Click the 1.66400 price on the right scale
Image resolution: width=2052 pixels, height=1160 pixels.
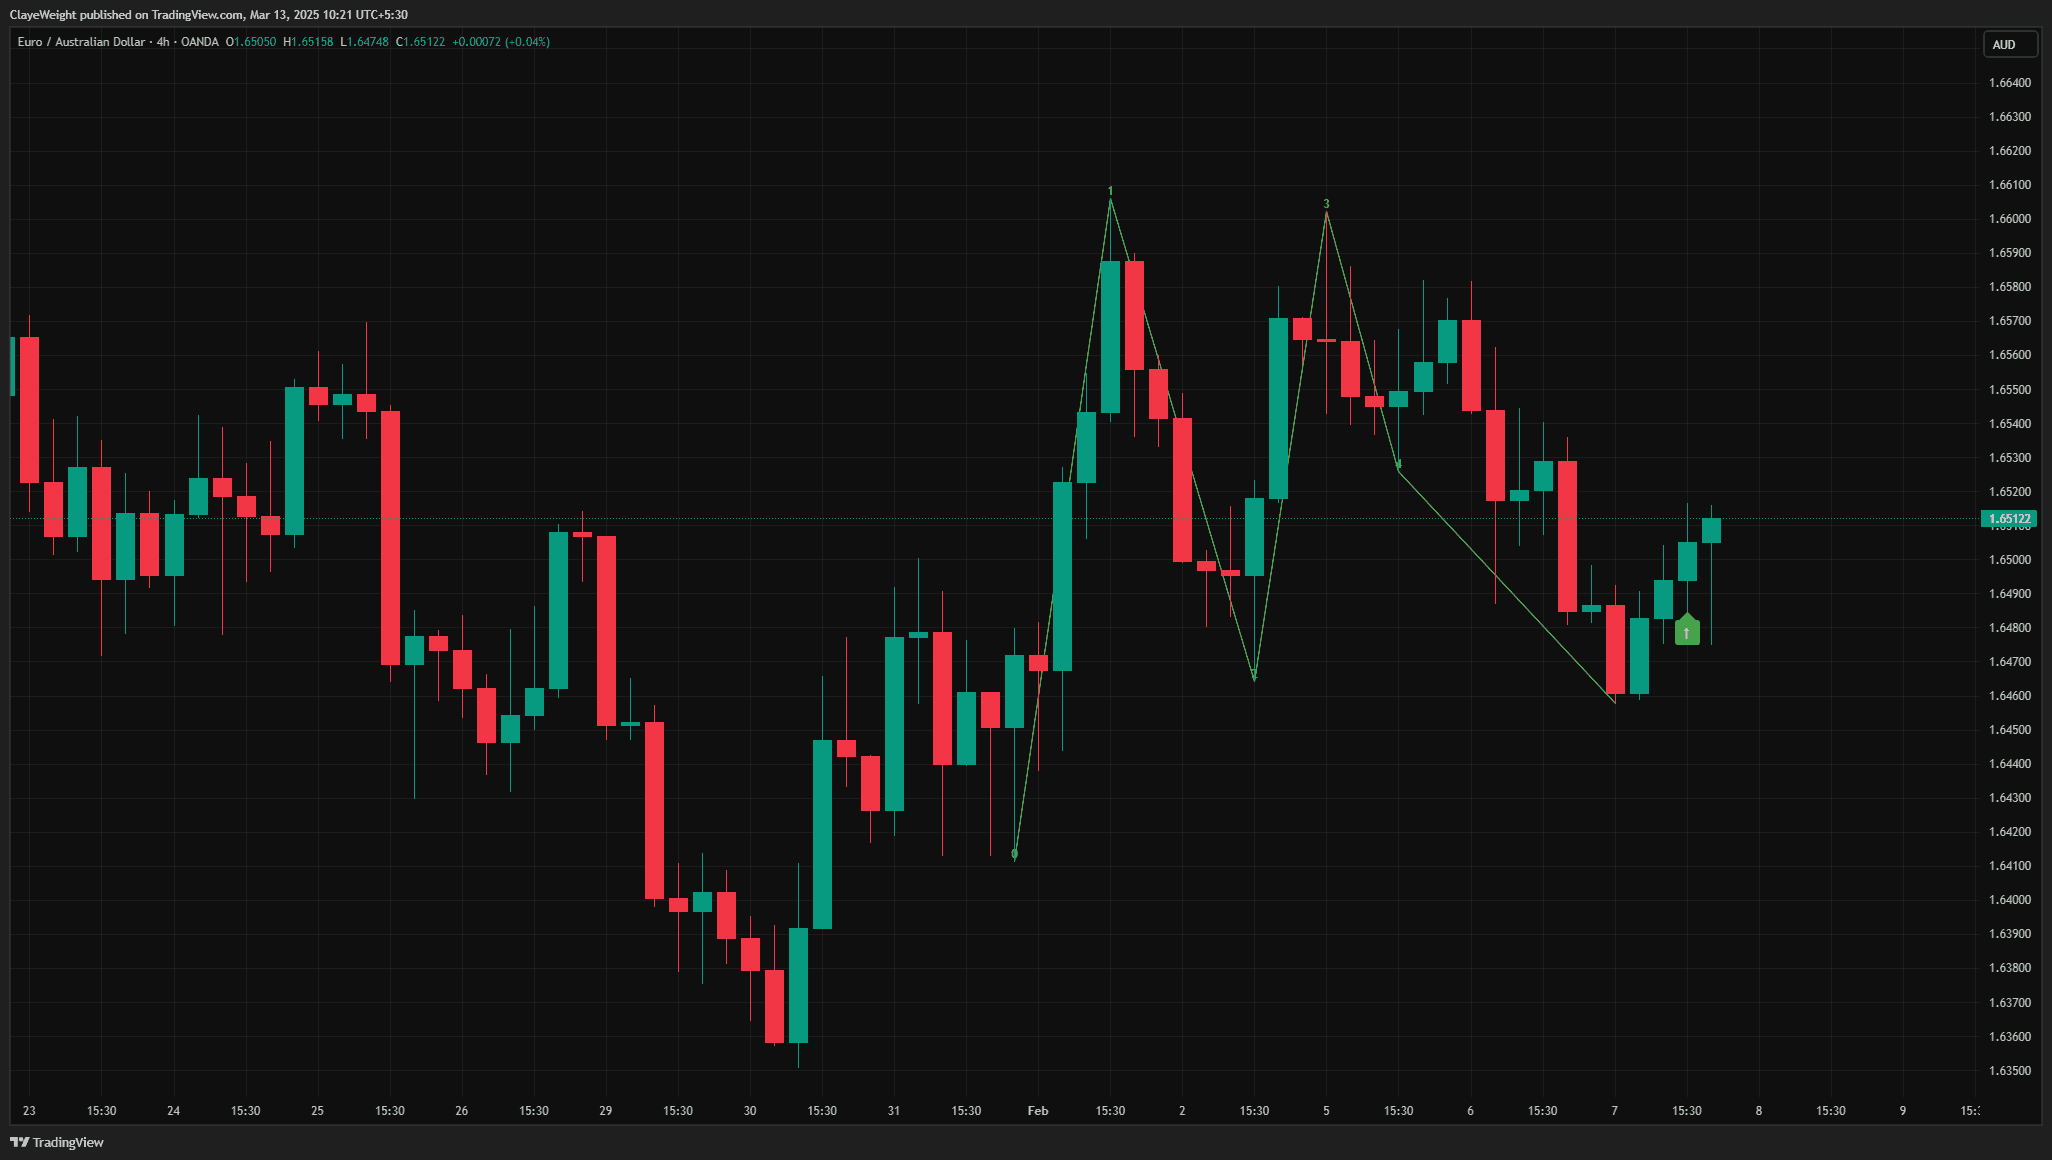(x=2010, y=83)
